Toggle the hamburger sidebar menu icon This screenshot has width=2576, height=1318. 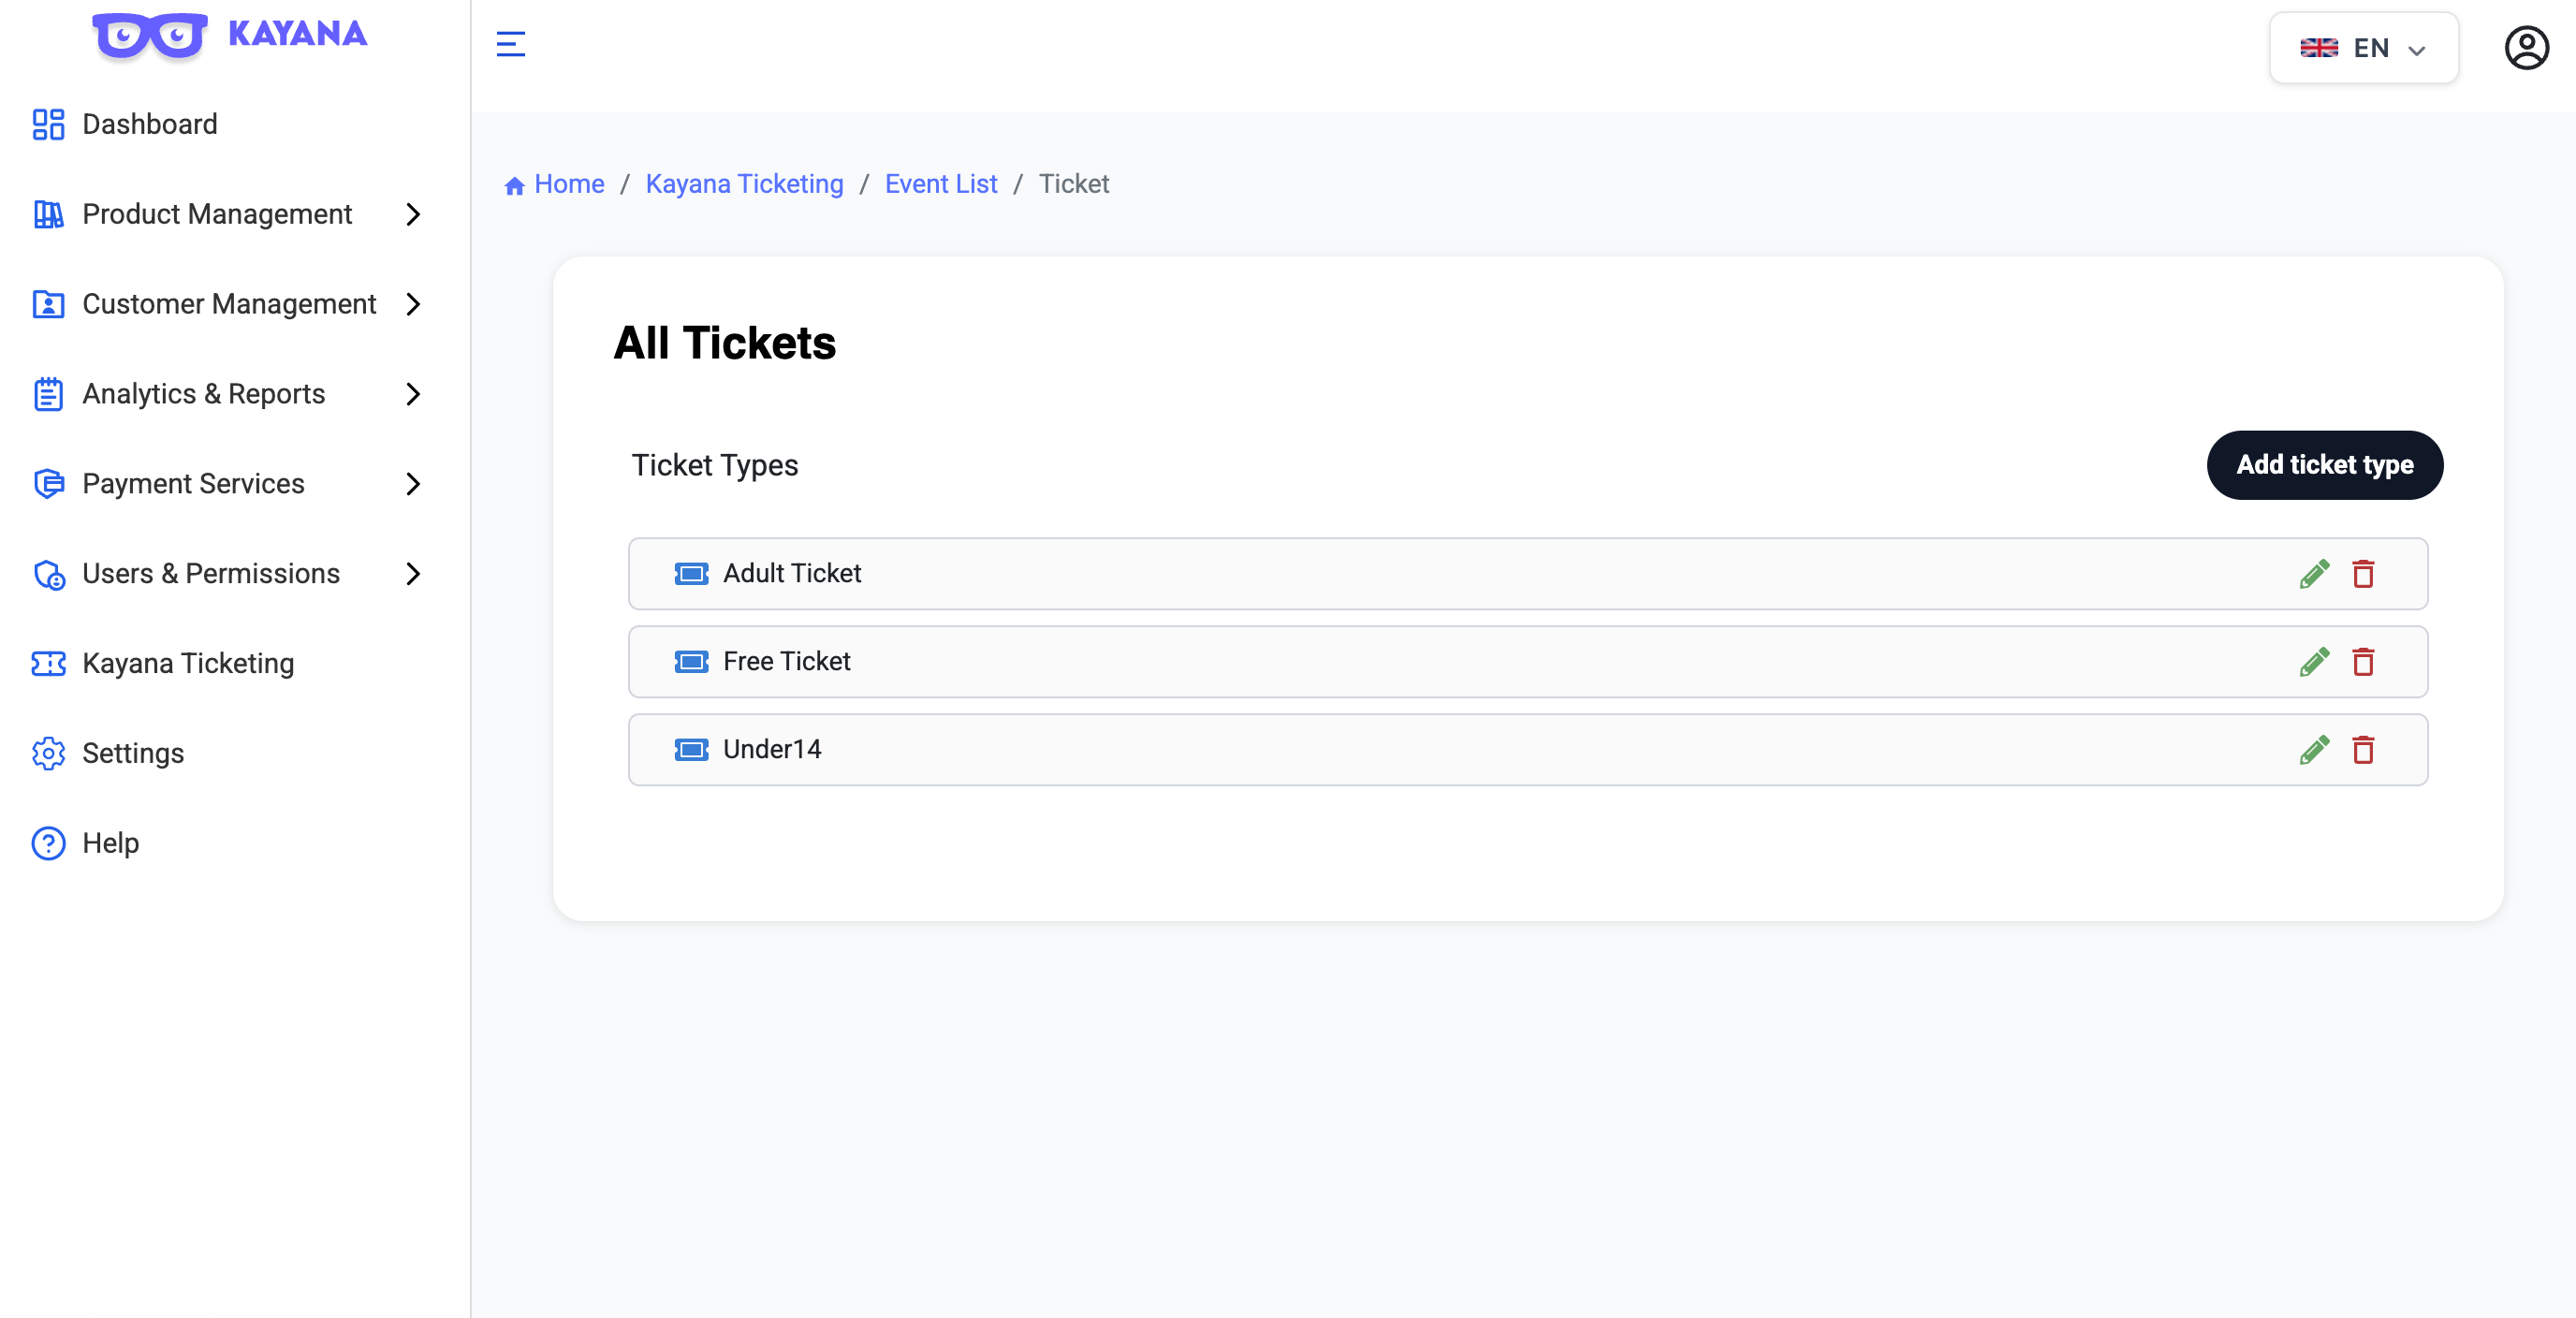[x=511, y=44]
